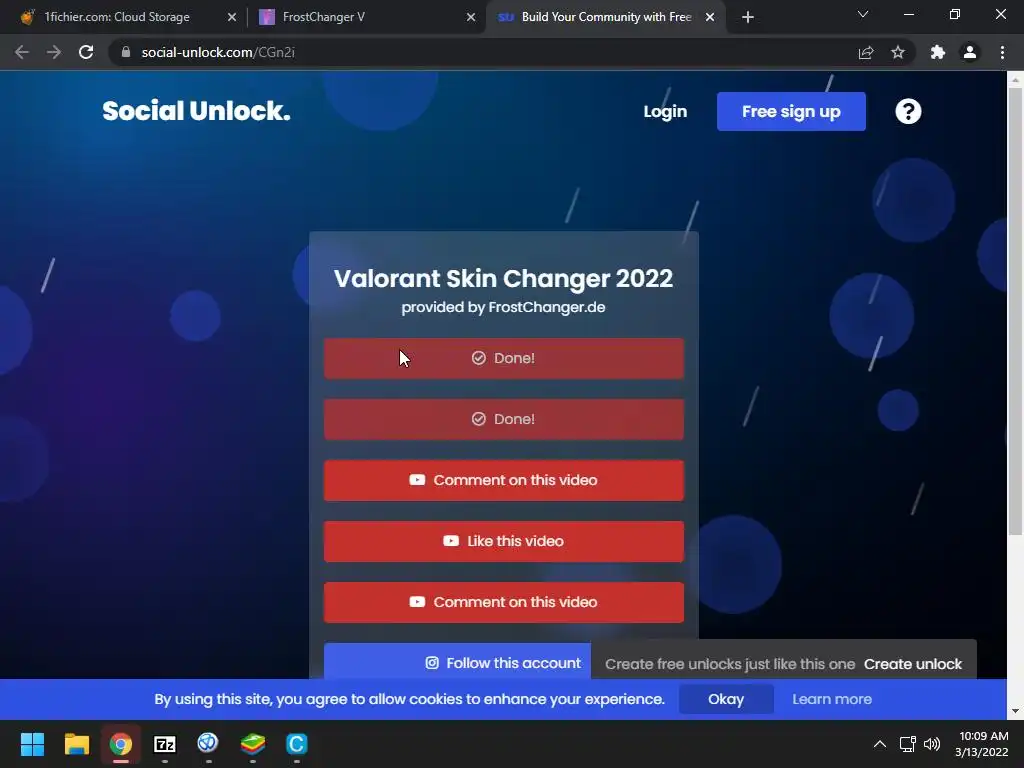Click the page vertical scrollbar

(x=1015, y=313)
